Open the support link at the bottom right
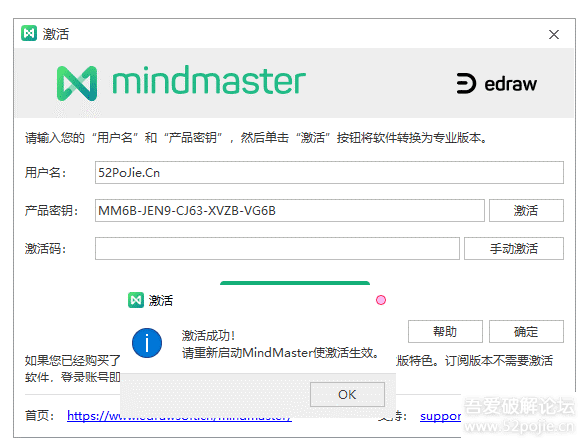Image resolution: width=584 pixels, height=443 pixels. tap(441, 416)
